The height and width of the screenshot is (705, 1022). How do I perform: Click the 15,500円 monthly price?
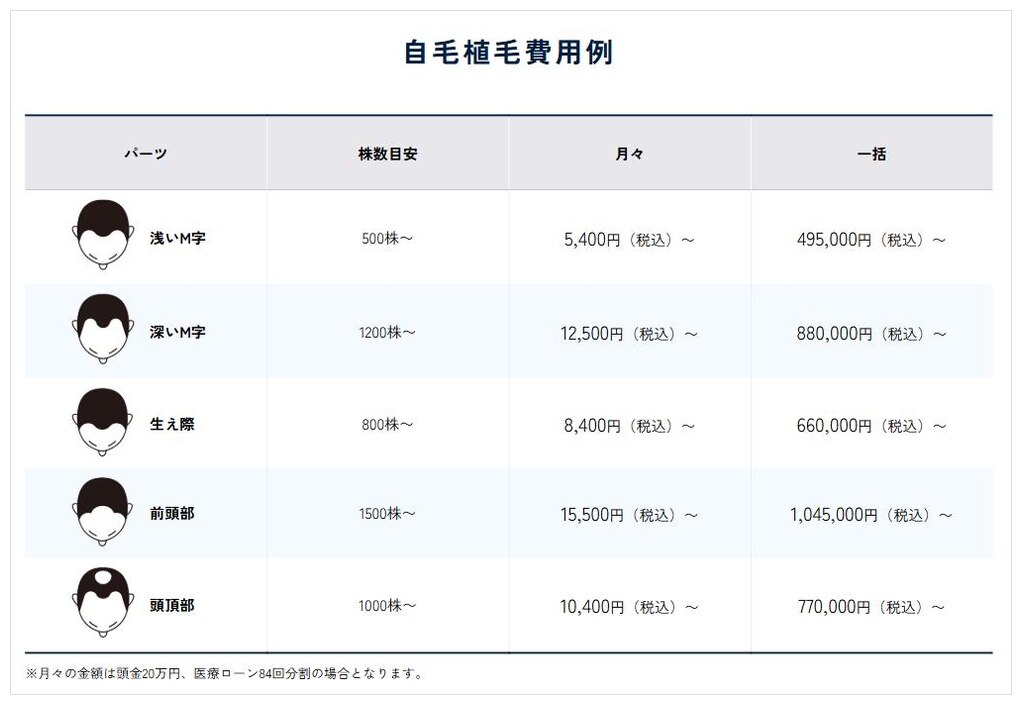630,515
